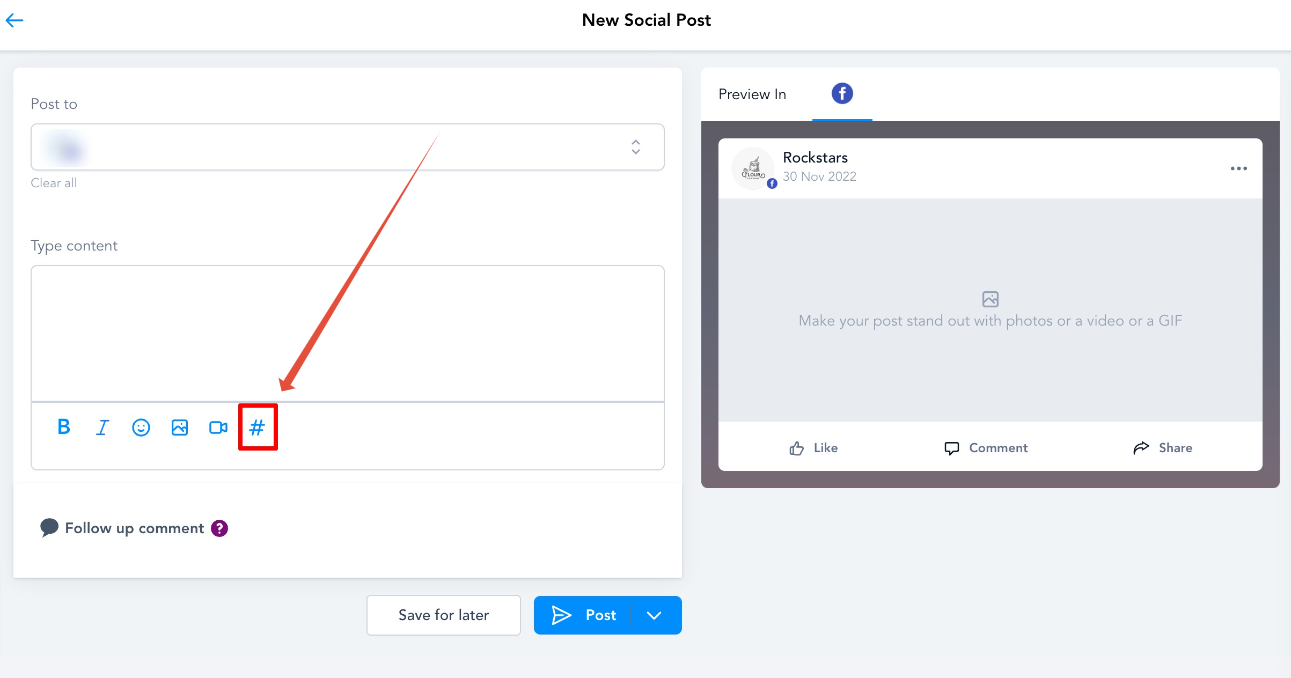Click the blue Post button
This screenshot has width=1291, height=678.
click(x=584, y=615)
